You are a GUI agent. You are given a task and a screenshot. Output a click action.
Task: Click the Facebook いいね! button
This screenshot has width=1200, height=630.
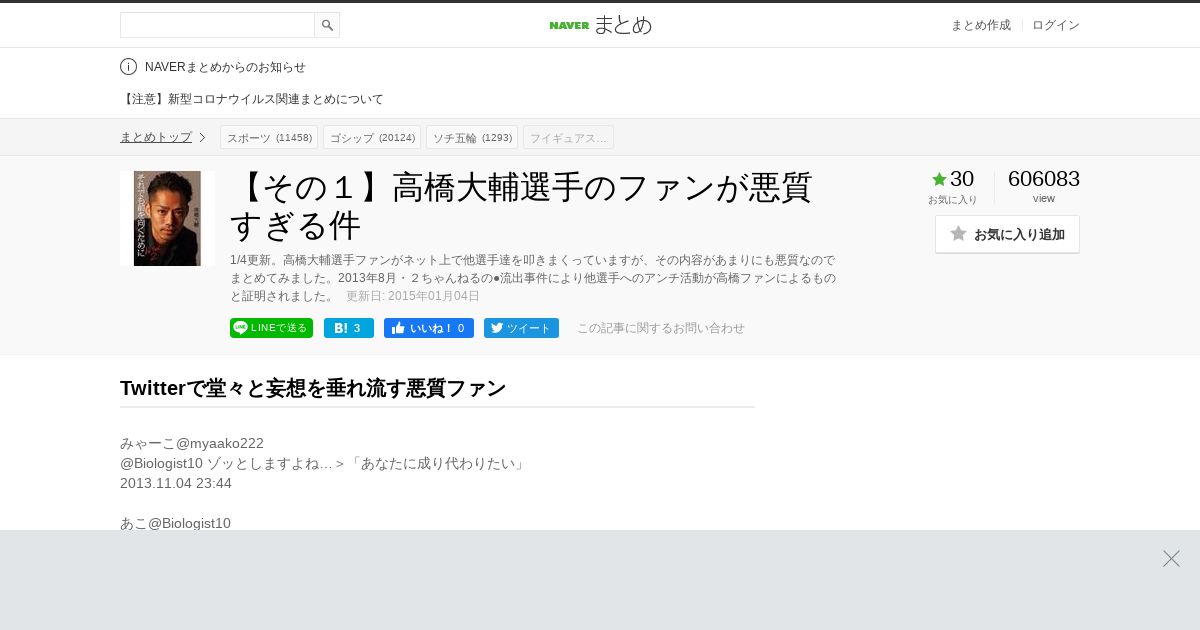click(429, 328)
